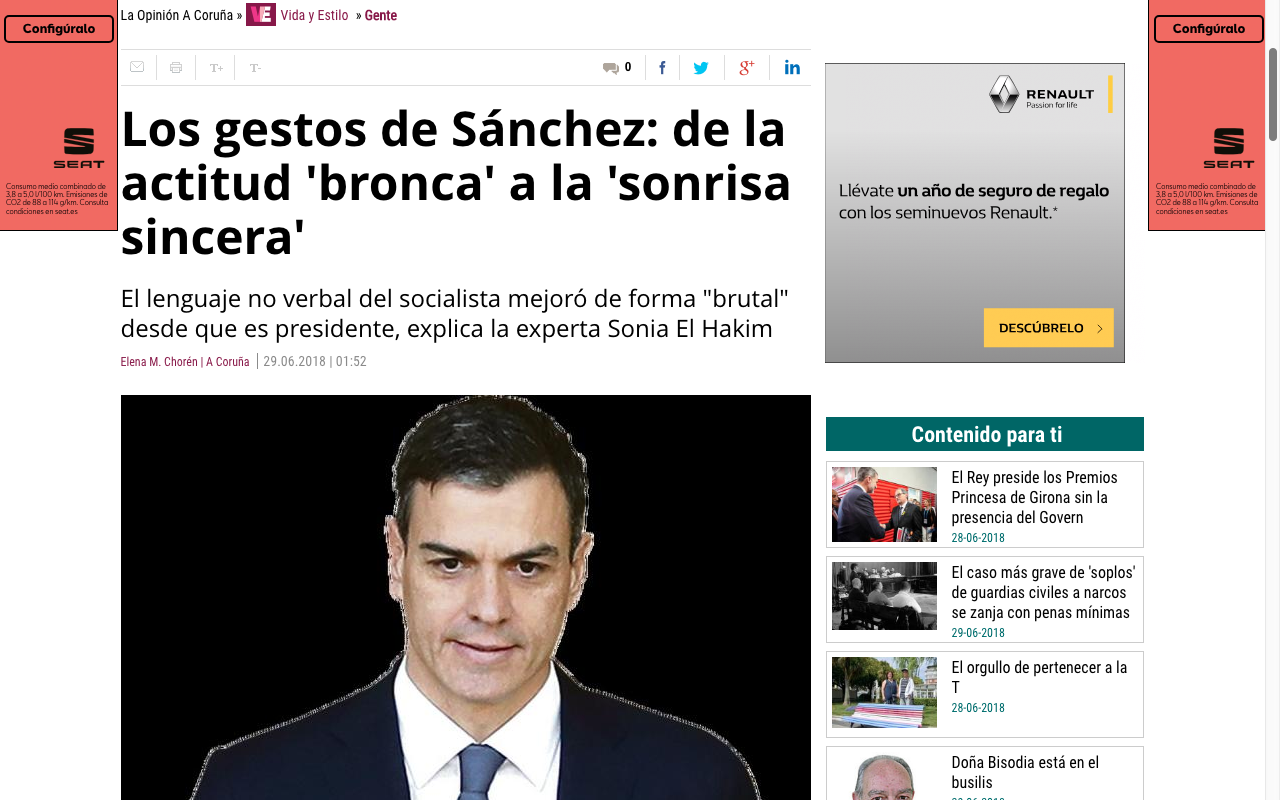The image size is (1280, 800).
Task: Share article on LinkedIn icon
Action: coord(792,68)
